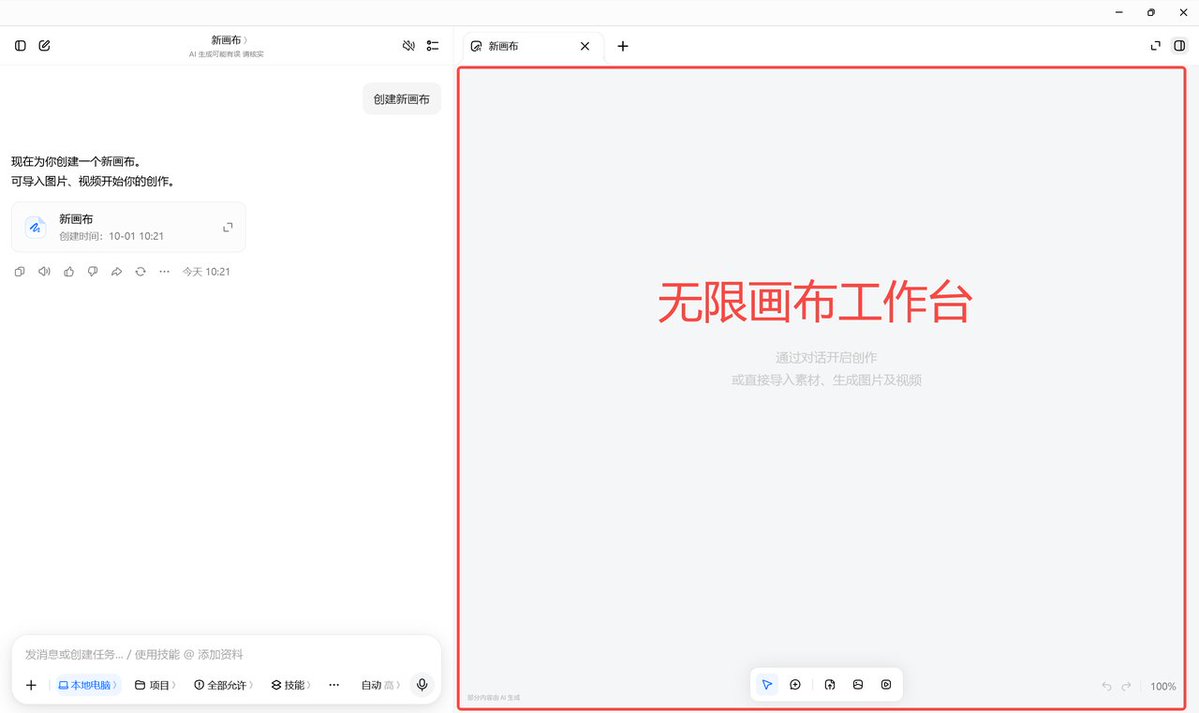Start voice input with microphone button
The width and height of the screenshot is (1199, 713).
click(x=422, y=685)
